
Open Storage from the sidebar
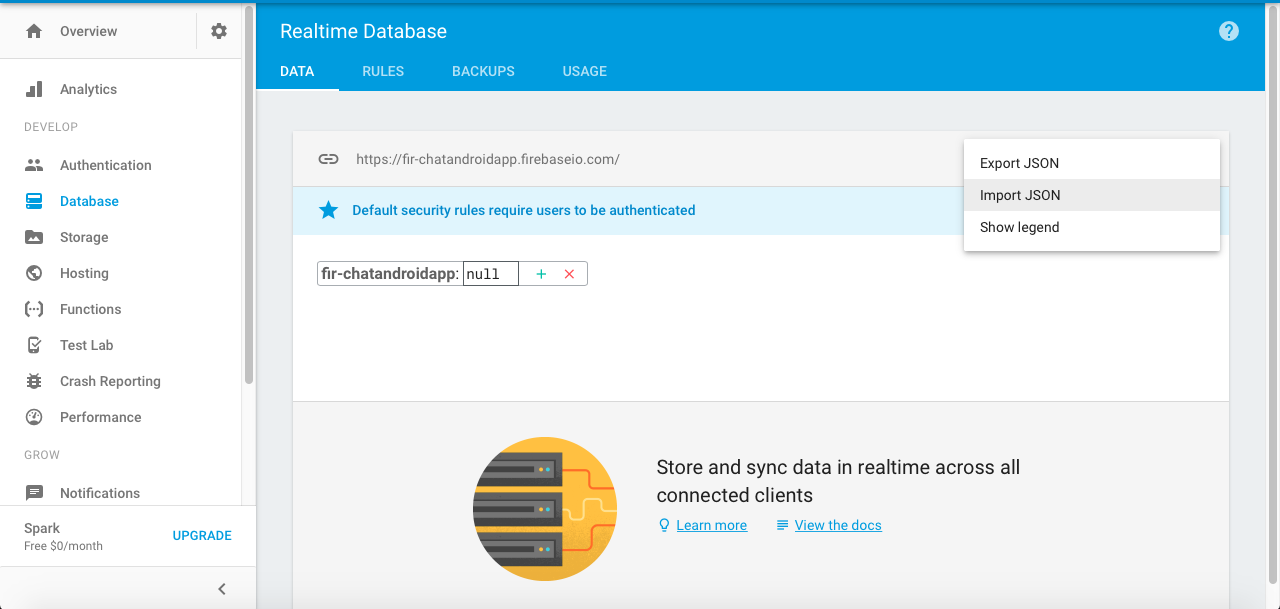click(84, 237)
